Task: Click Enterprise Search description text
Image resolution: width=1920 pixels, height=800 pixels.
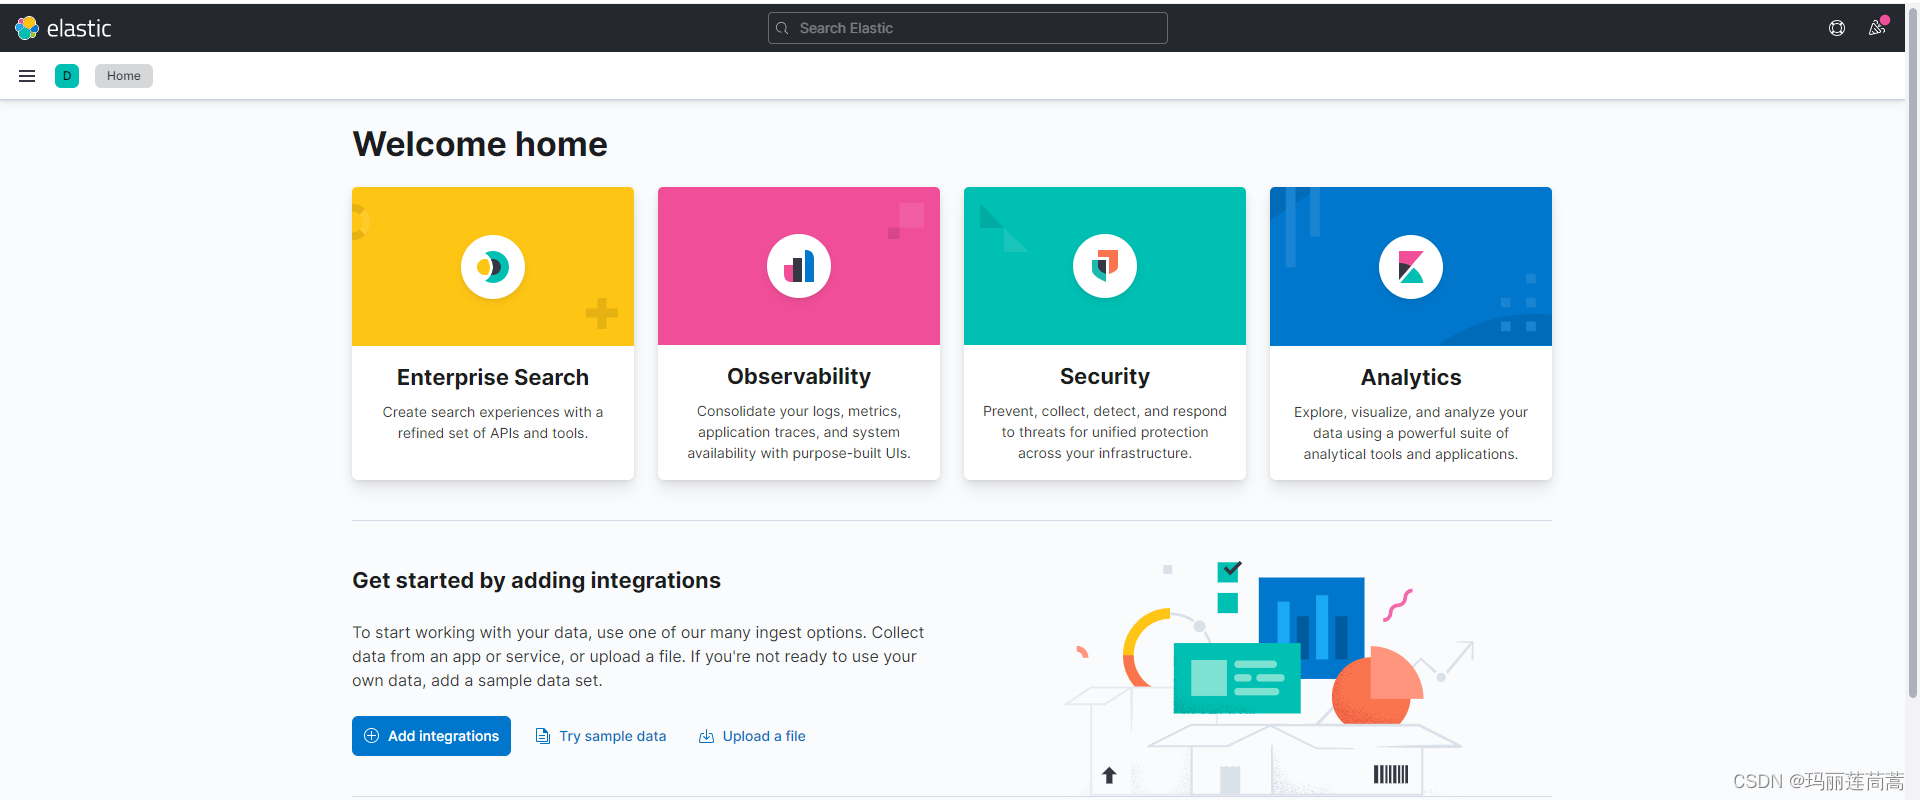Action: tap(493, 422)
